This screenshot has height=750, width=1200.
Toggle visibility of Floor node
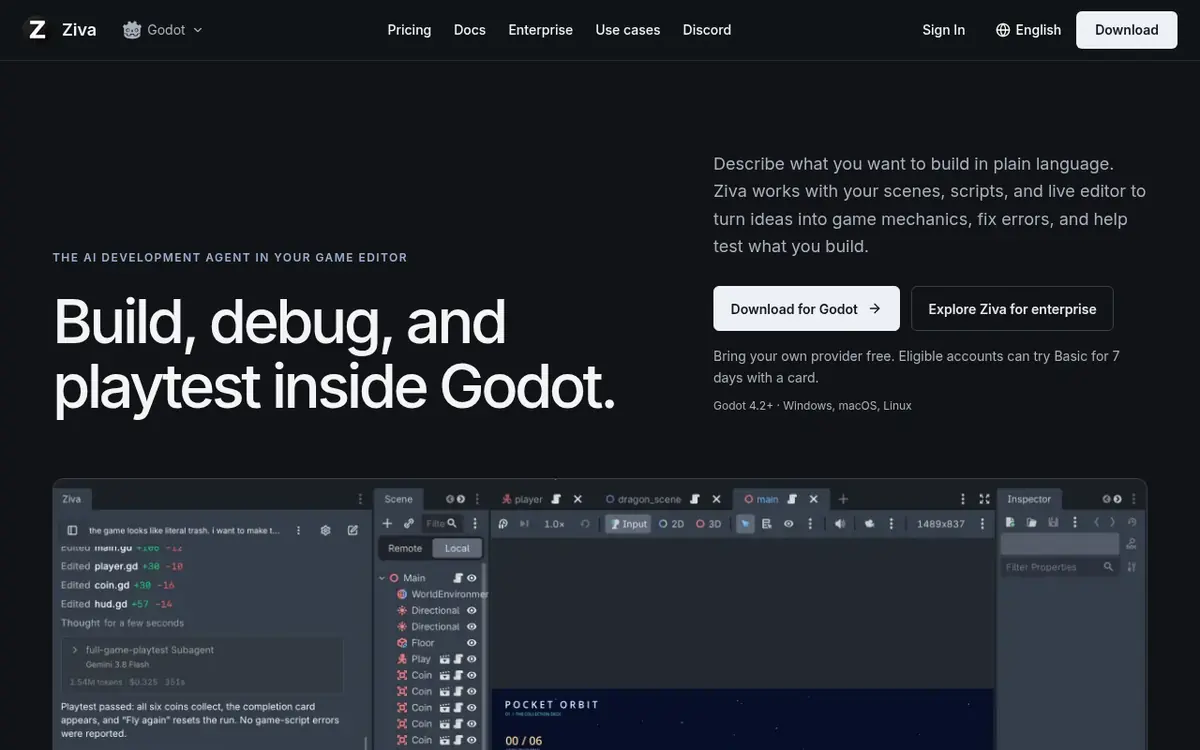(x=471, y=643)
